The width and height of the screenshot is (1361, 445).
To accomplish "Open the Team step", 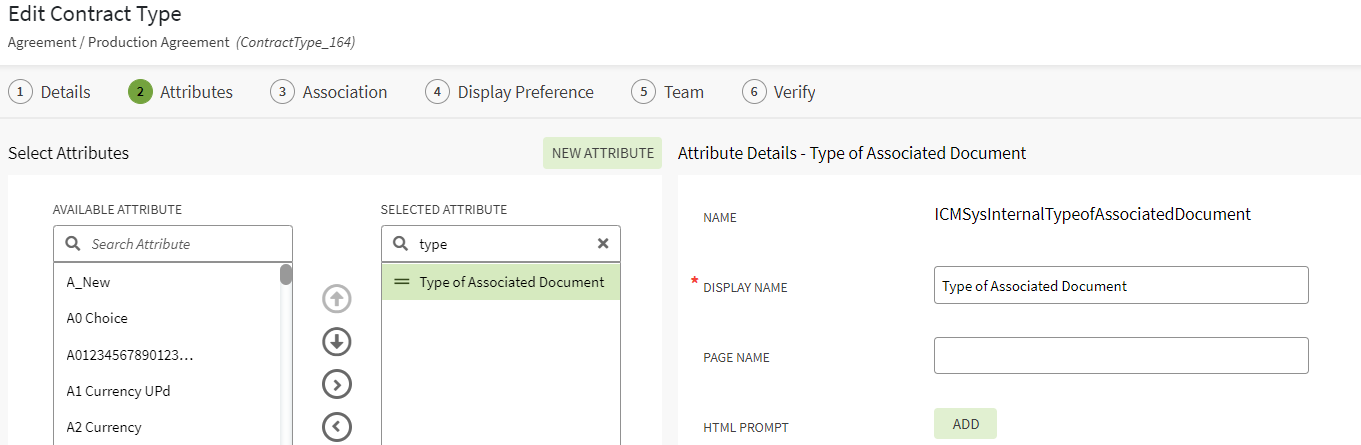I will (x=668, y=92).
